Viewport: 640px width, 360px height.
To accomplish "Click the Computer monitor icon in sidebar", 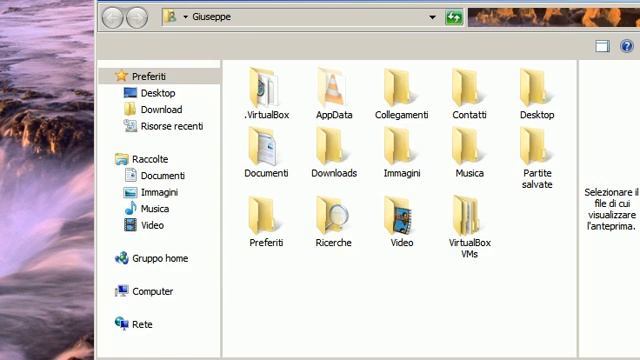I will [122, 291].
